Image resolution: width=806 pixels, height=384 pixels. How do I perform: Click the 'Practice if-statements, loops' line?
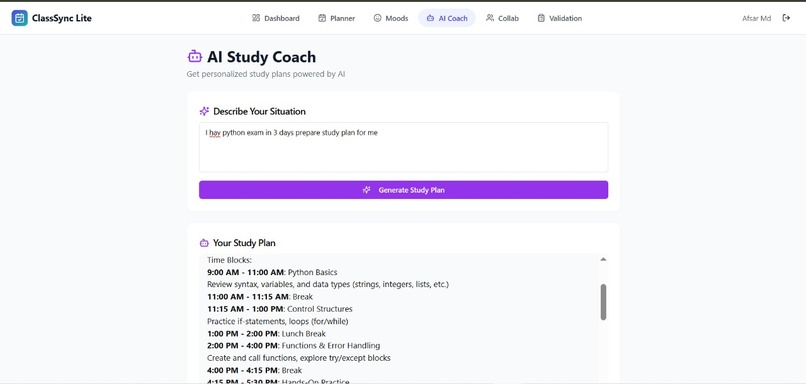[x=278, y=321]
